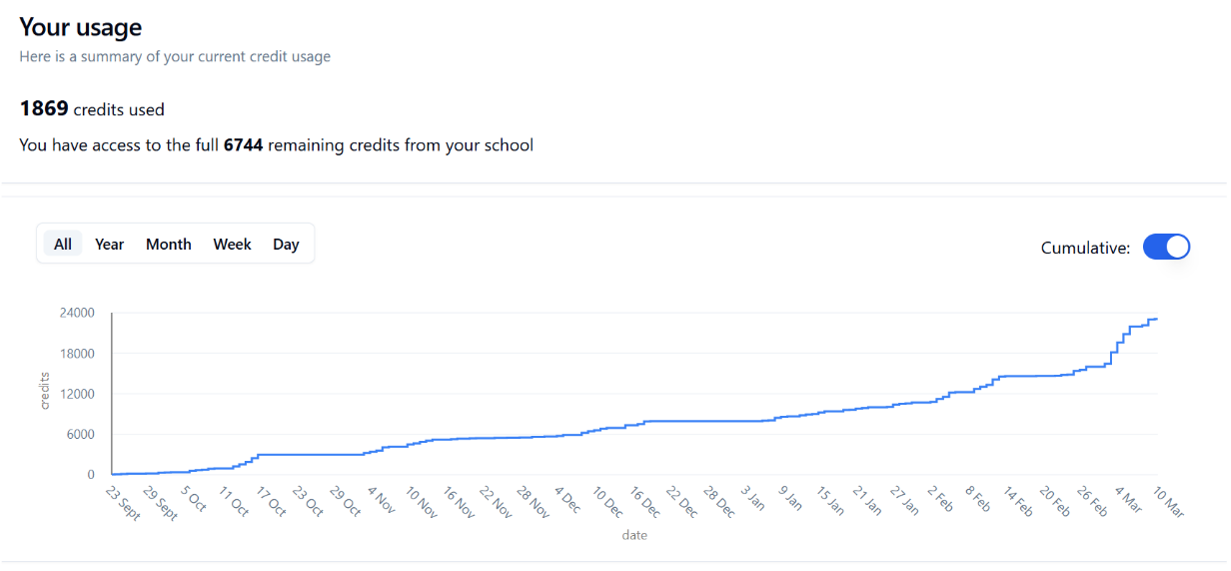Turn off the Cumulative toggle switch
Screen dimensions: 1231x571
[1166, 247]
